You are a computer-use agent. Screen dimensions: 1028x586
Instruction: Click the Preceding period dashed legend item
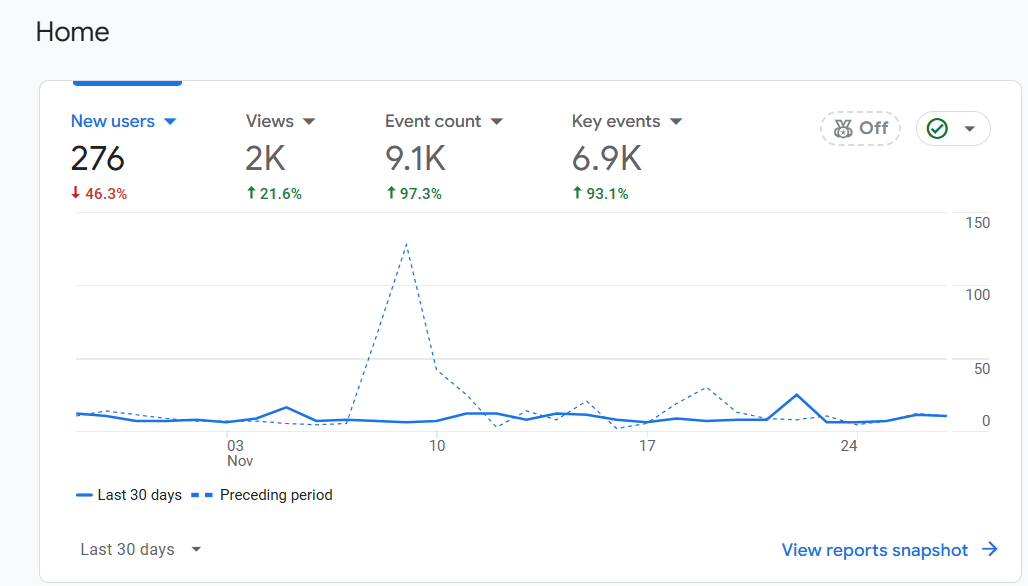coord(264,495)
